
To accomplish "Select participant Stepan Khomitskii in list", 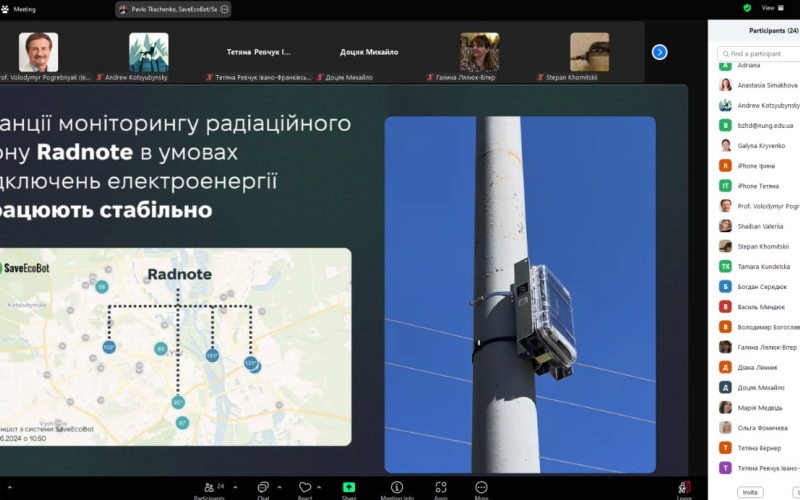I will [x=759, y=246].
